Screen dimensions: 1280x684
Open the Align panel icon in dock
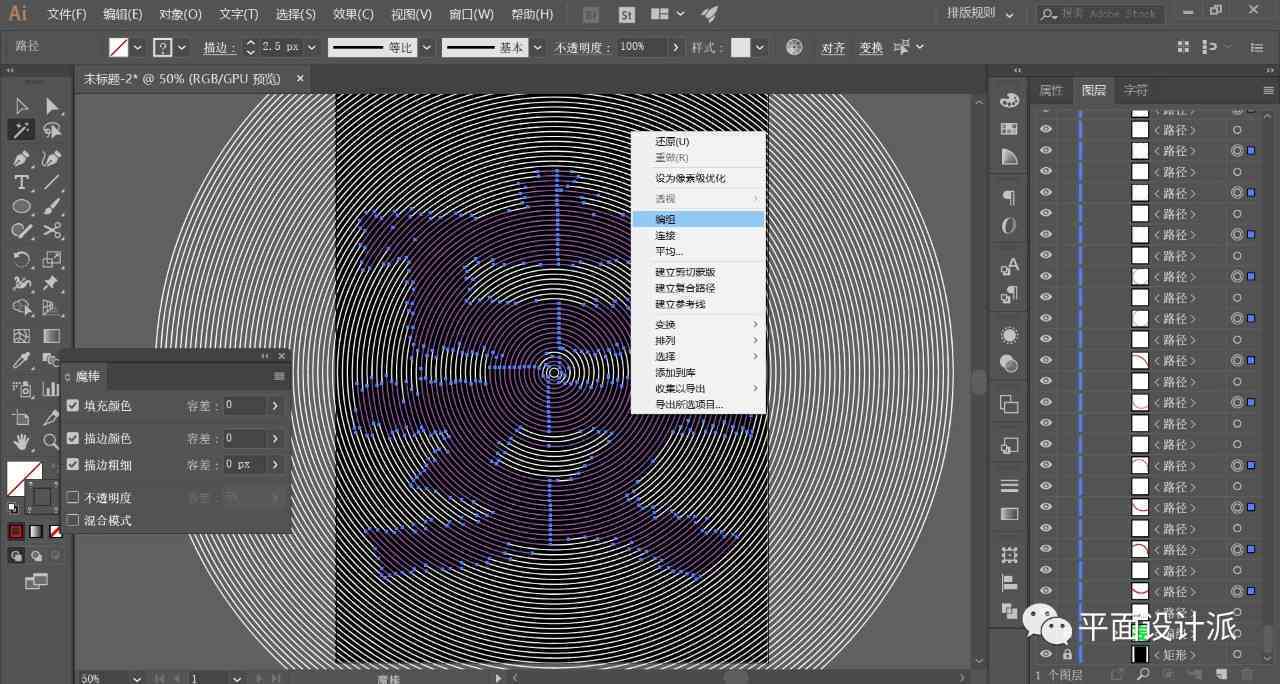coord(1009,583)
